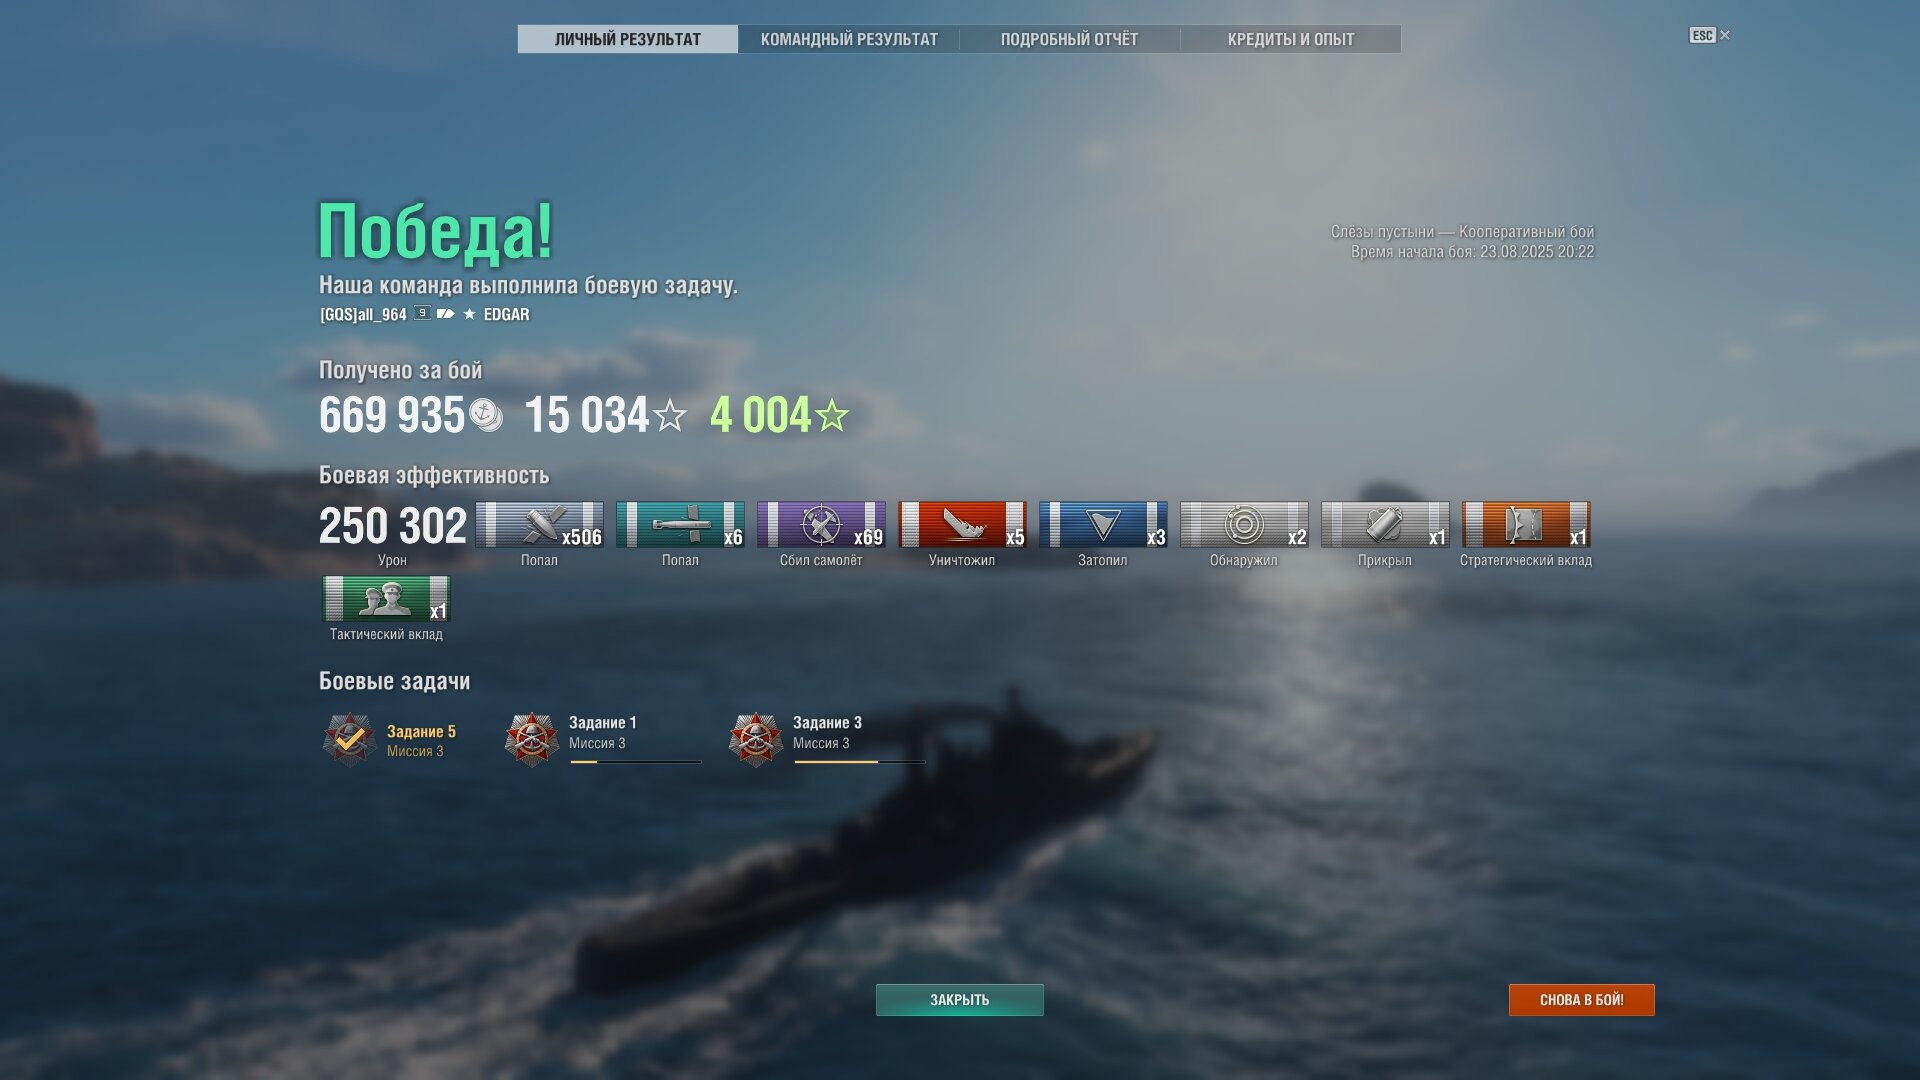Click the torpedo hits ribbon x6

[680, 525]
